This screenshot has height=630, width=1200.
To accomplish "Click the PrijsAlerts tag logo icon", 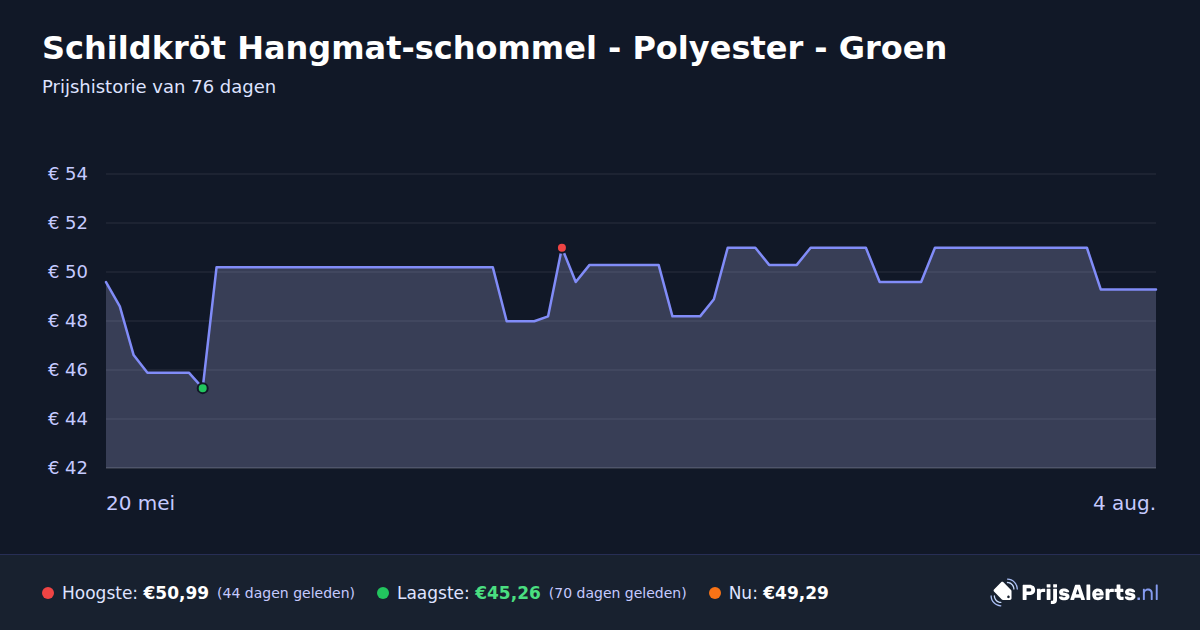I will tap(1003, 593).
